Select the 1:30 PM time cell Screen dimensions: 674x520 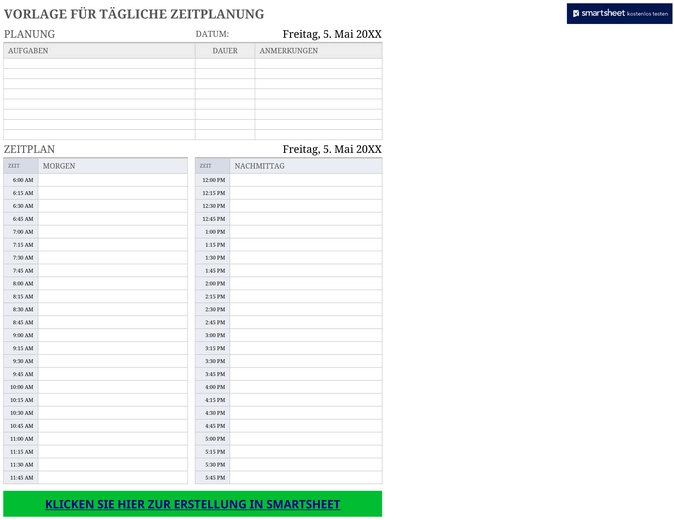pos(212,257)
